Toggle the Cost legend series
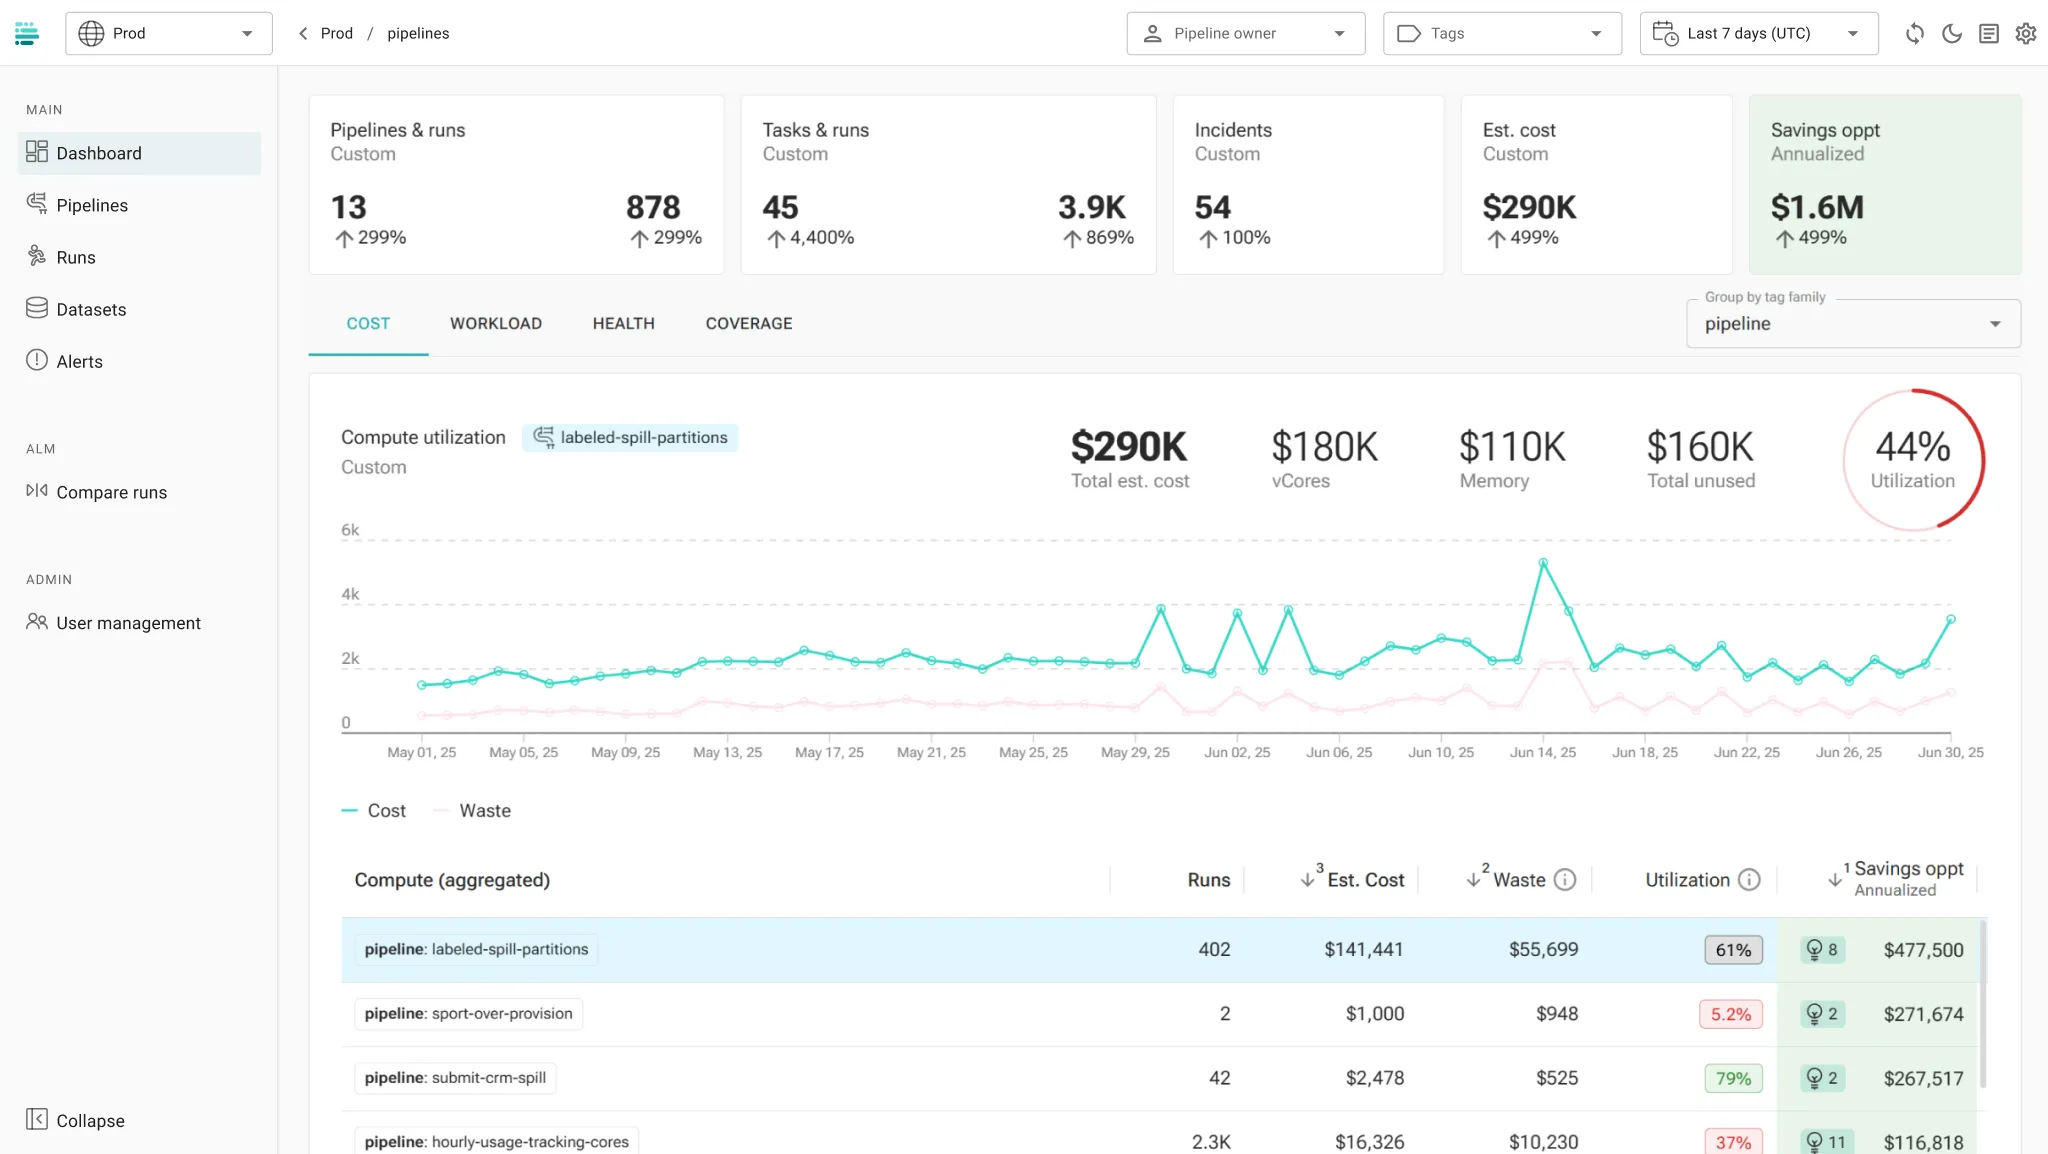This screenshot has width=2048, height=1154. (374, 811)
